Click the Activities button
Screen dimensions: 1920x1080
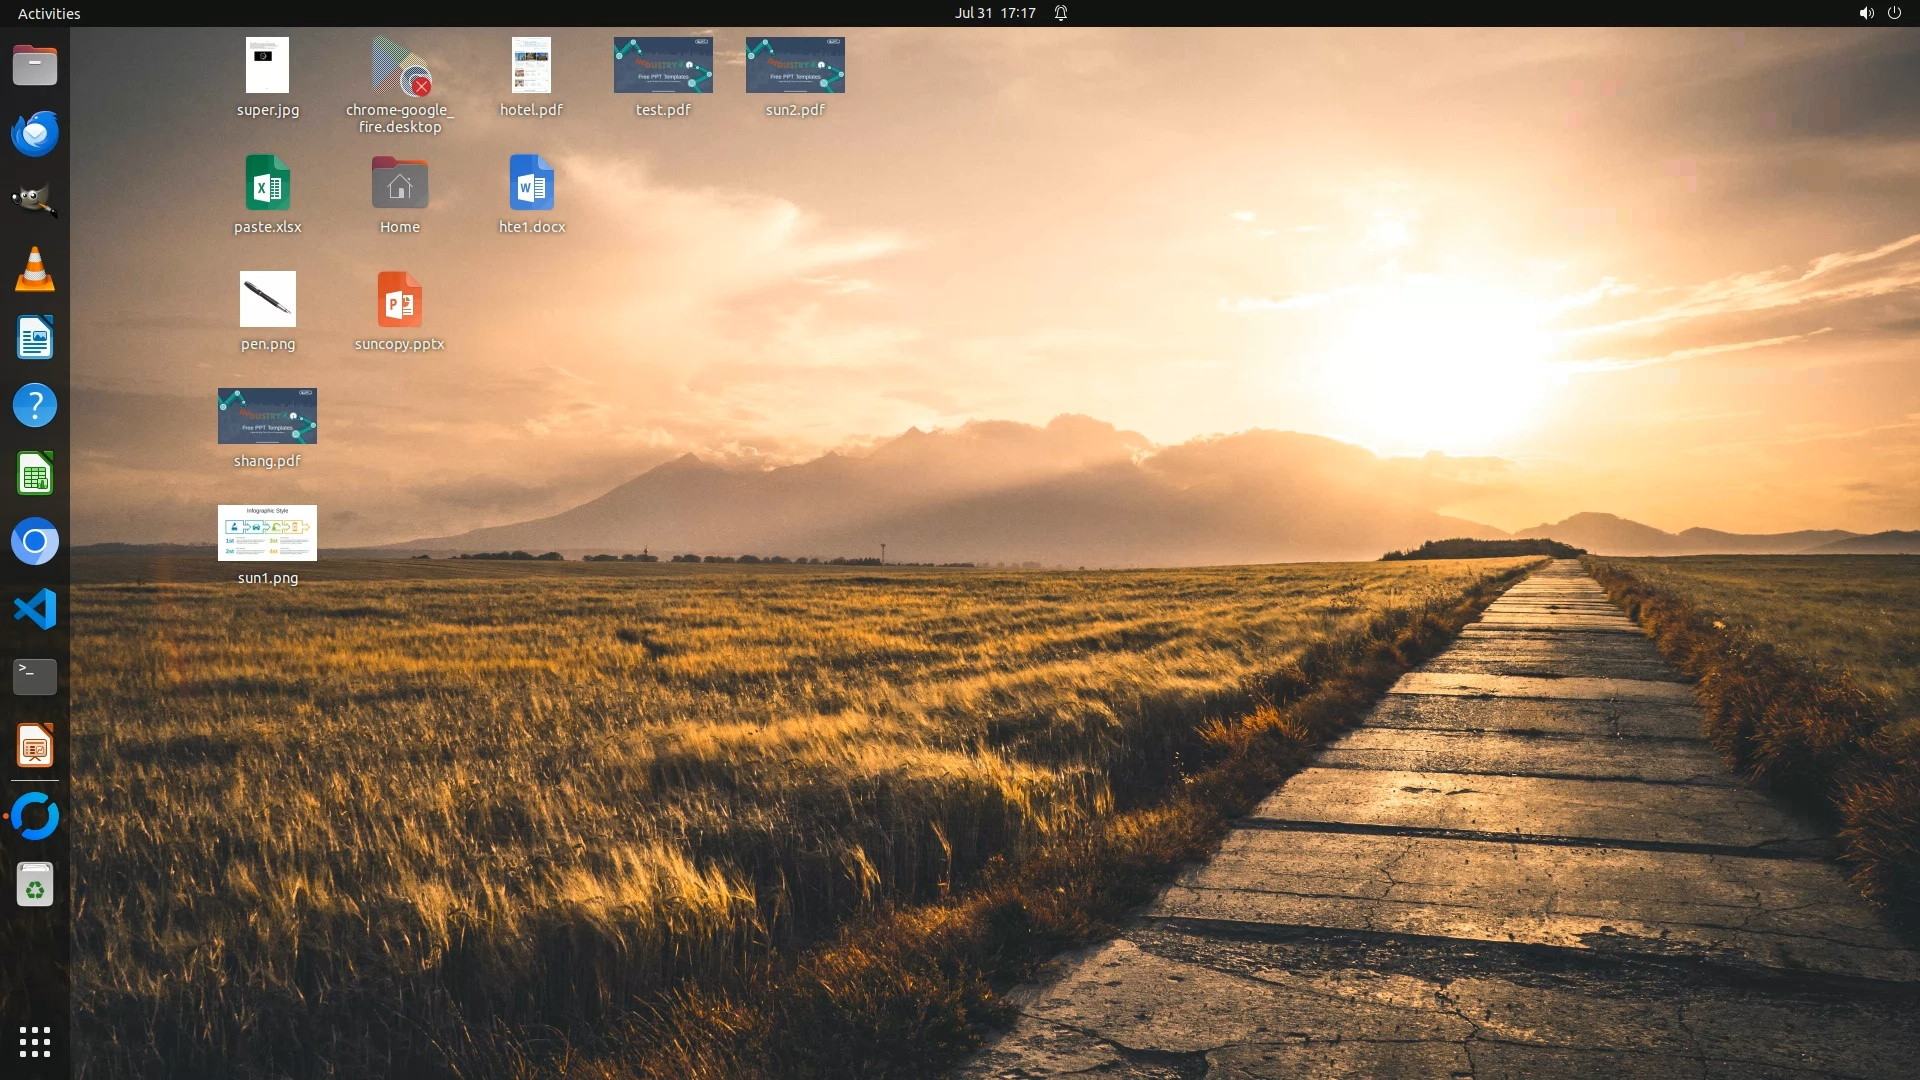click(49, 13)
